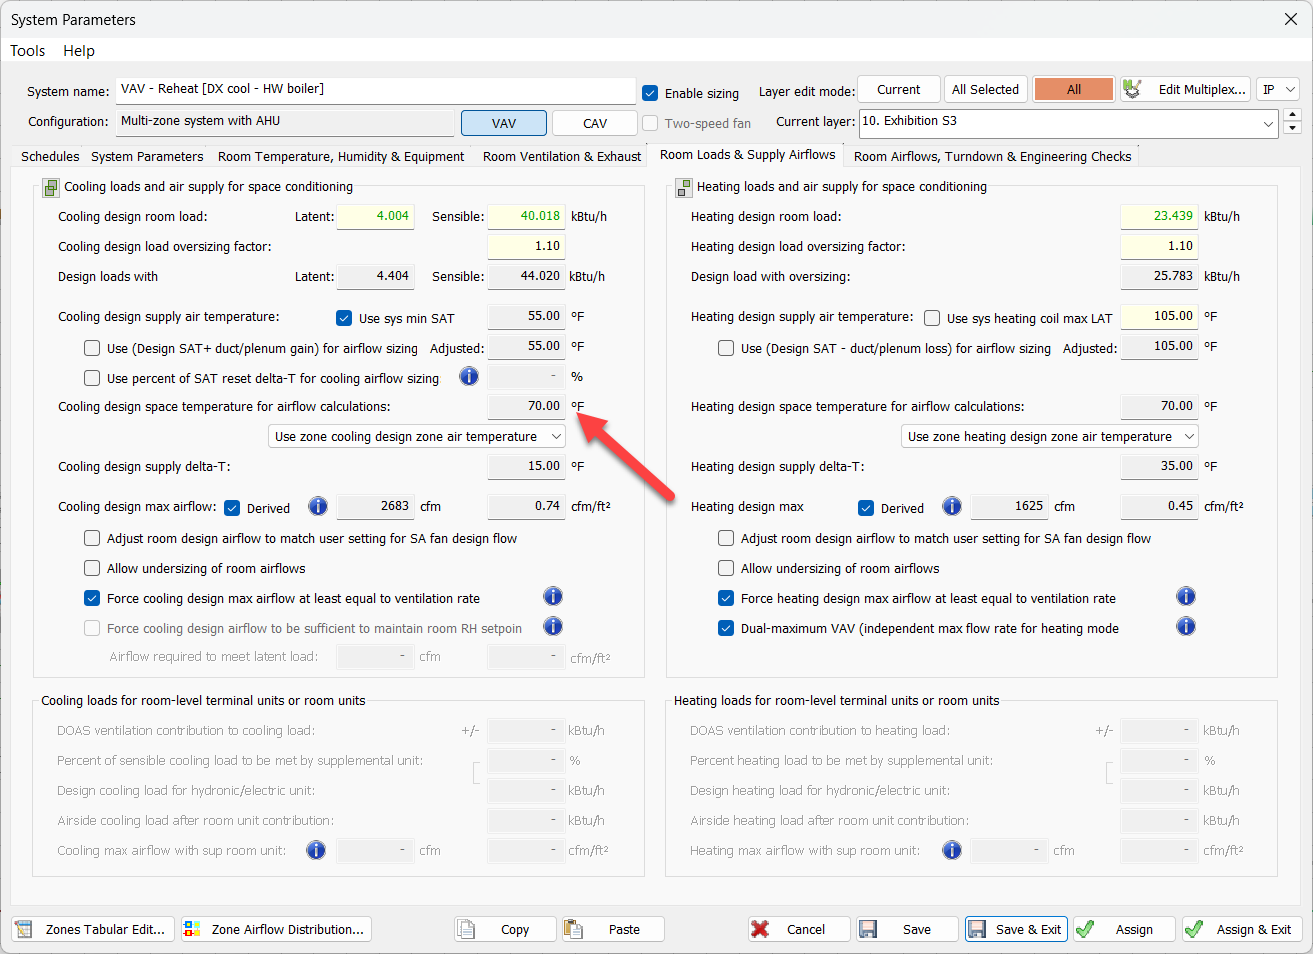Select the orange All layer edit mode

coord(1073,89)
